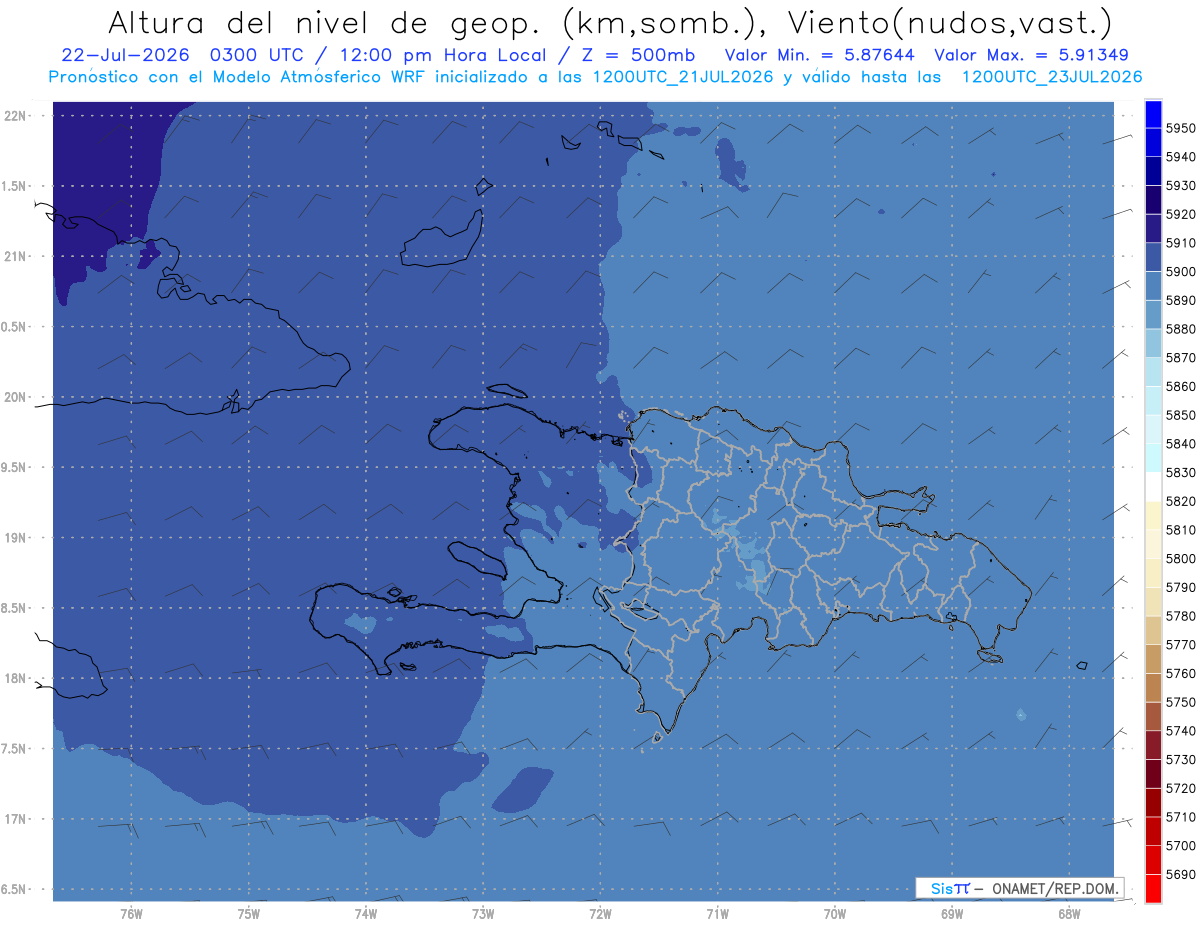
Task: Click the '5760' colorbar label
Action: coord(1181,674)
